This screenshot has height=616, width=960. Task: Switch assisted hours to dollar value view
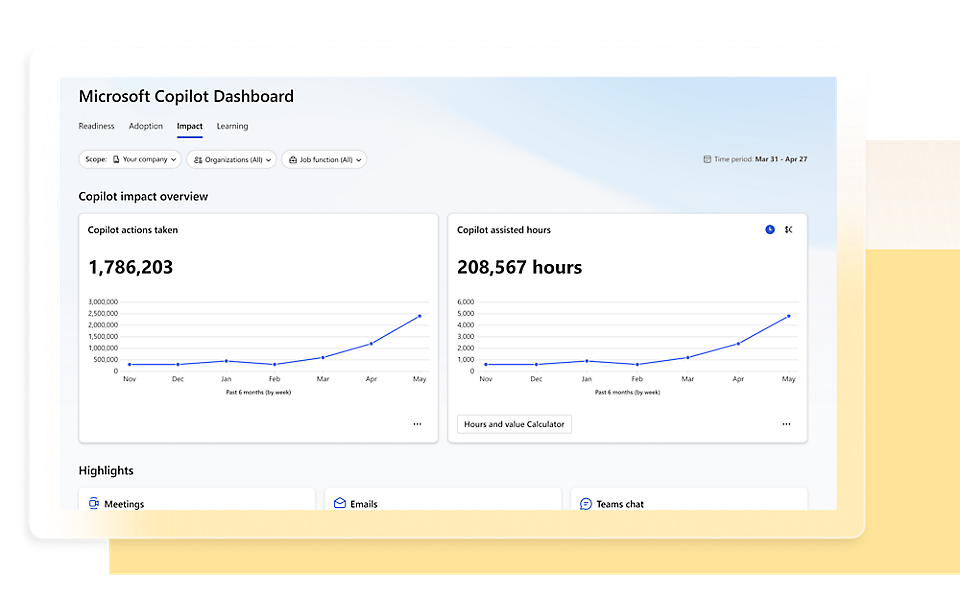coord(789,230)
